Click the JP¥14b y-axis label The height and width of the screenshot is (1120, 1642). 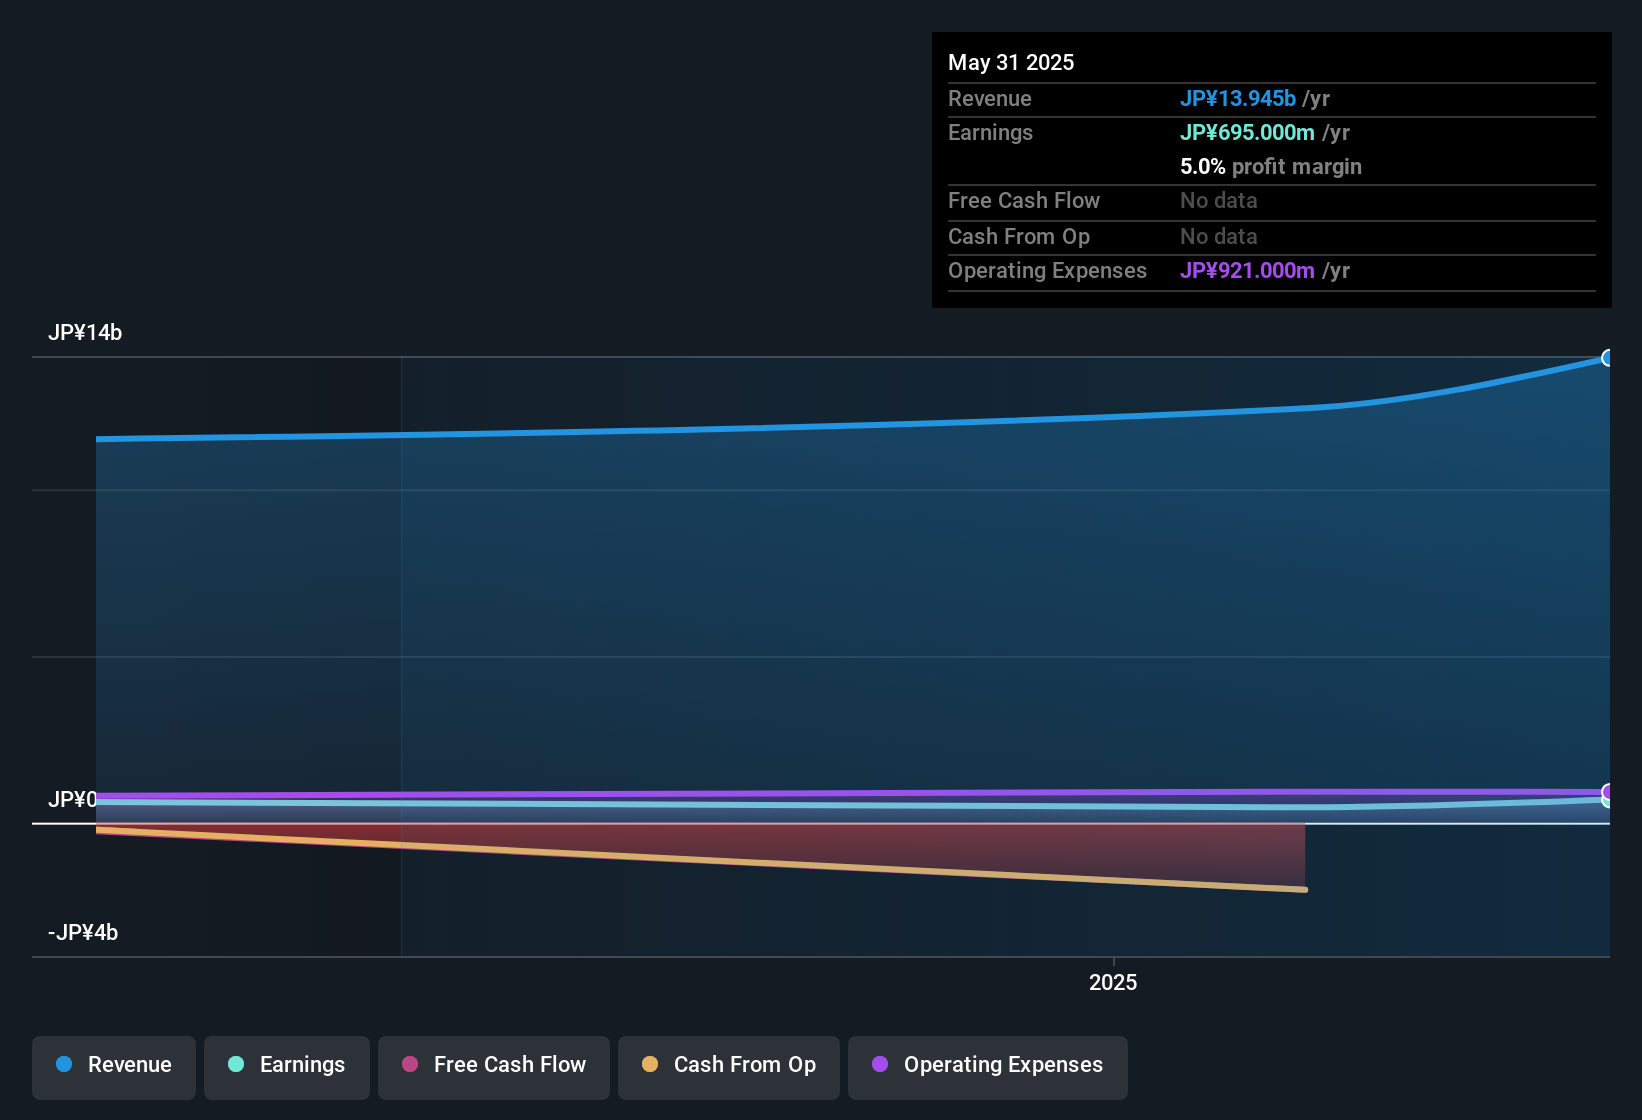point(85,333)
